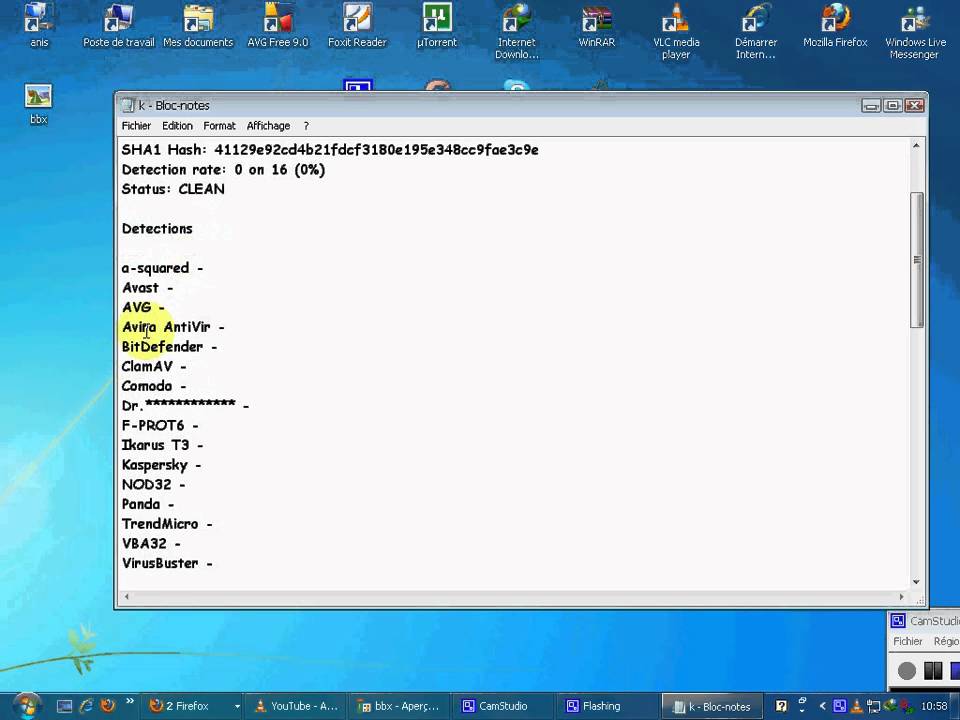Screen dimensions: 960x720
Task: Click the help question mark tray icon
Action: (781, 706)
